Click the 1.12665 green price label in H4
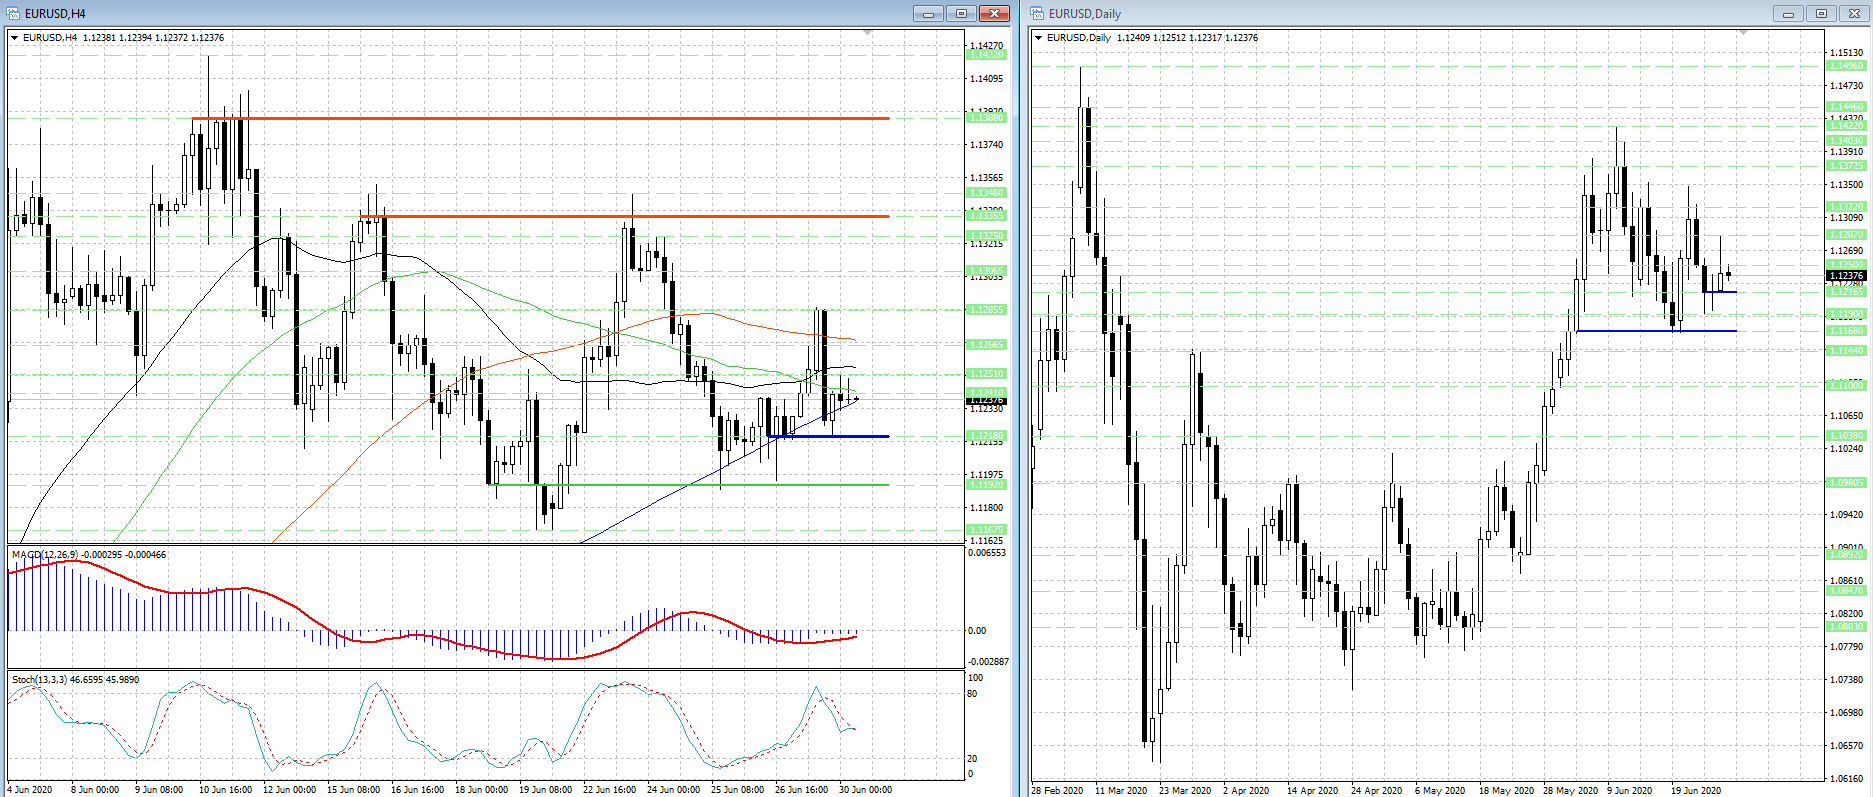Image resolution: width=1873 pixels, height=797 pixels. (986, 345)
